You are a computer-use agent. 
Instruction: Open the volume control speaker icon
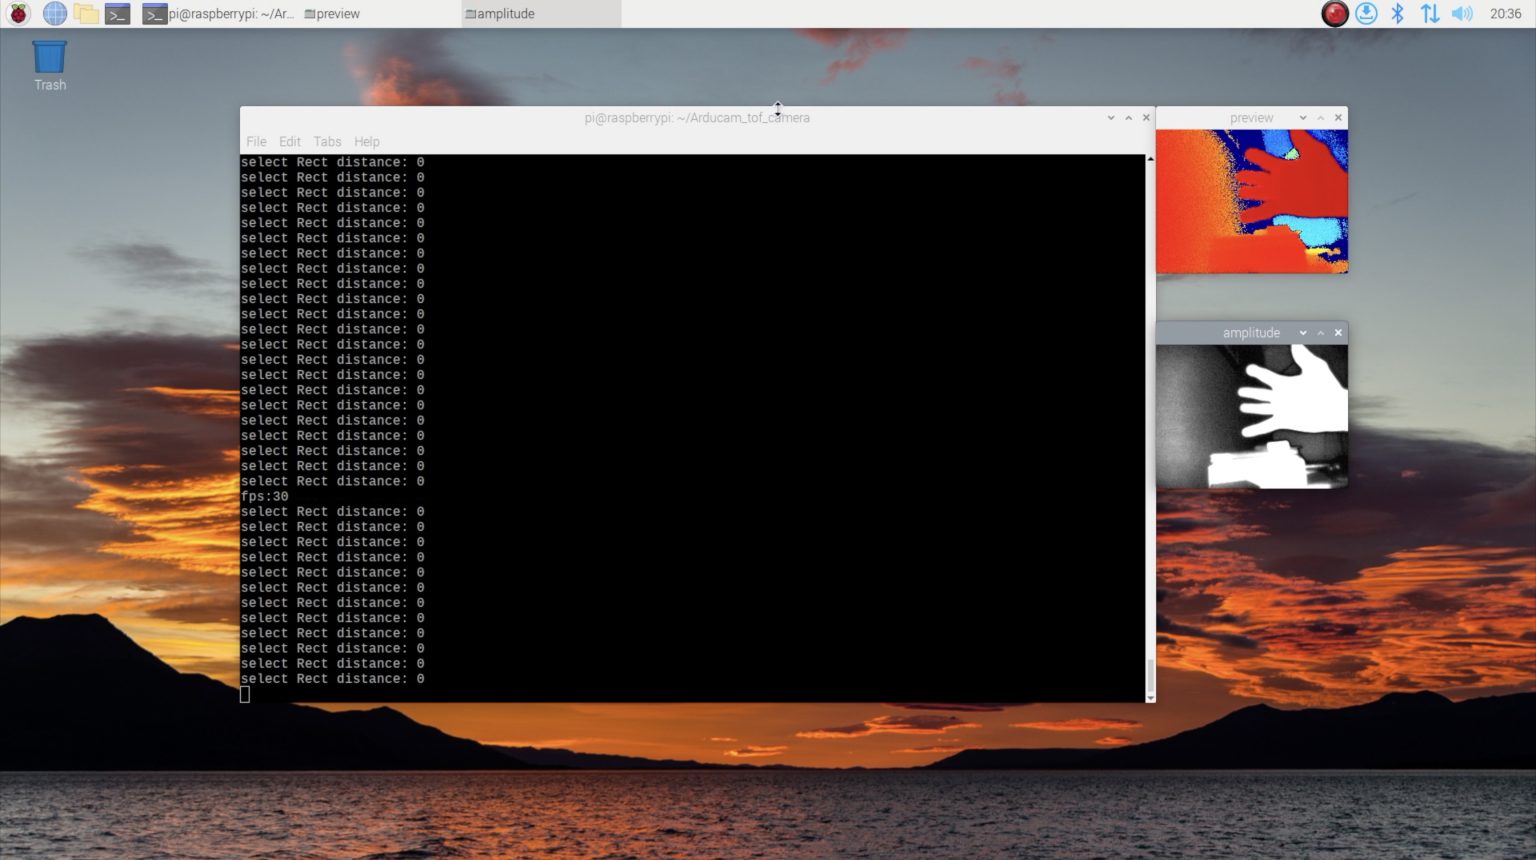click(x=1462, y=14)
